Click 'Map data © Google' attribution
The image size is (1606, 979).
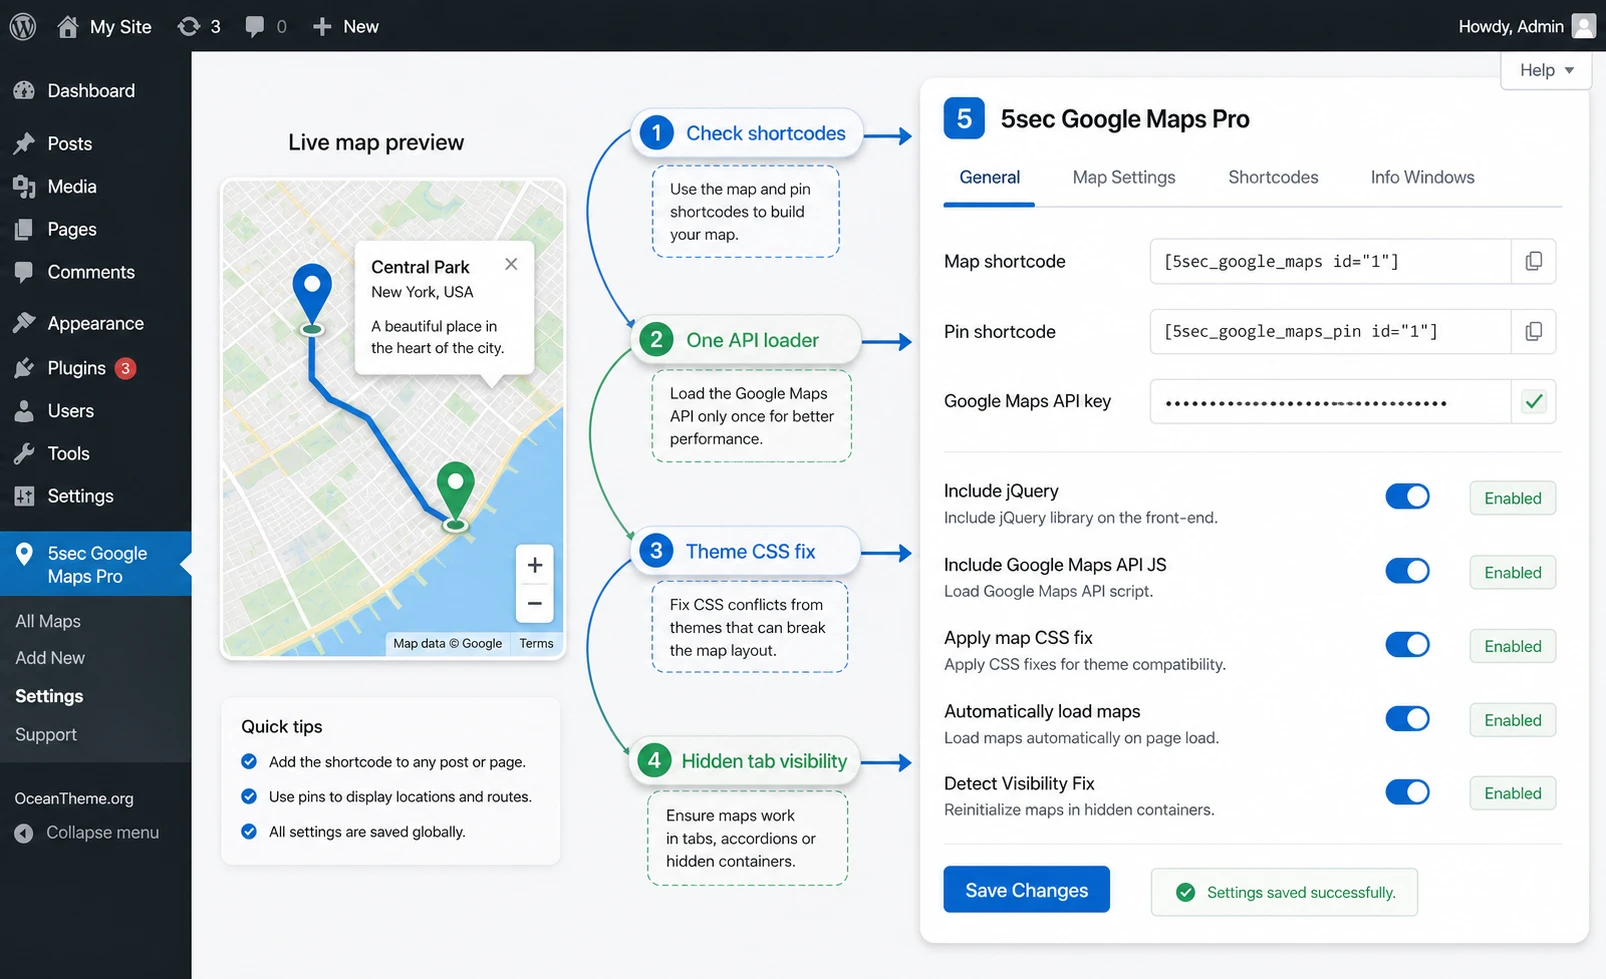447,644
